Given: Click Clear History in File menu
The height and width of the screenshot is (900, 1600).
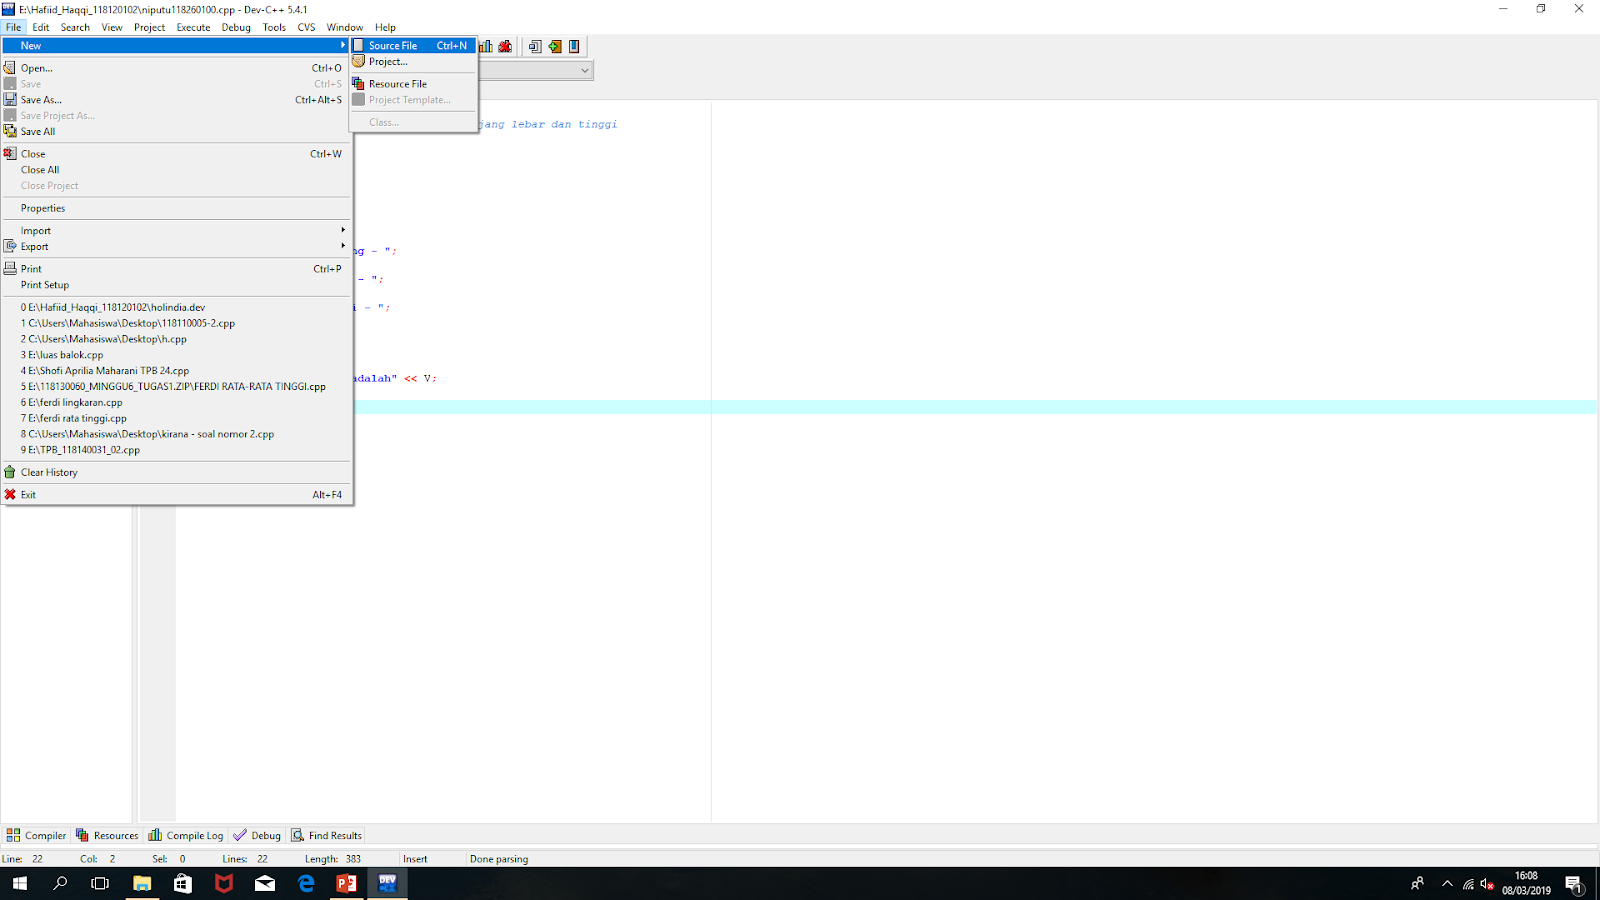Looking at the screenshot, I should coord(176,472).
